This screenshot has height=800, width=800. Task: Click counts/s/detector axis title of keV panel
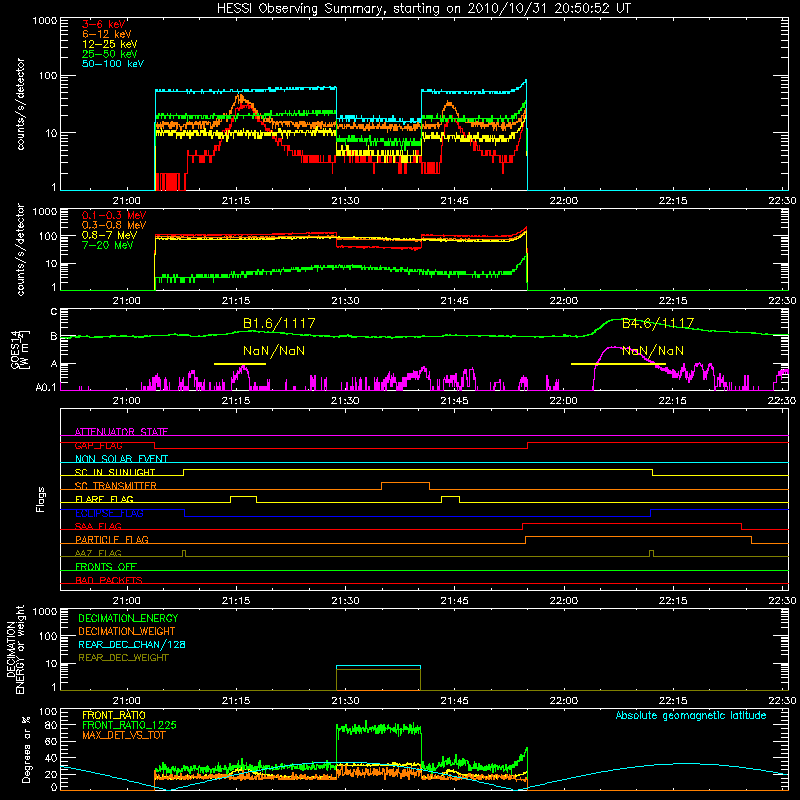[20, 104]
